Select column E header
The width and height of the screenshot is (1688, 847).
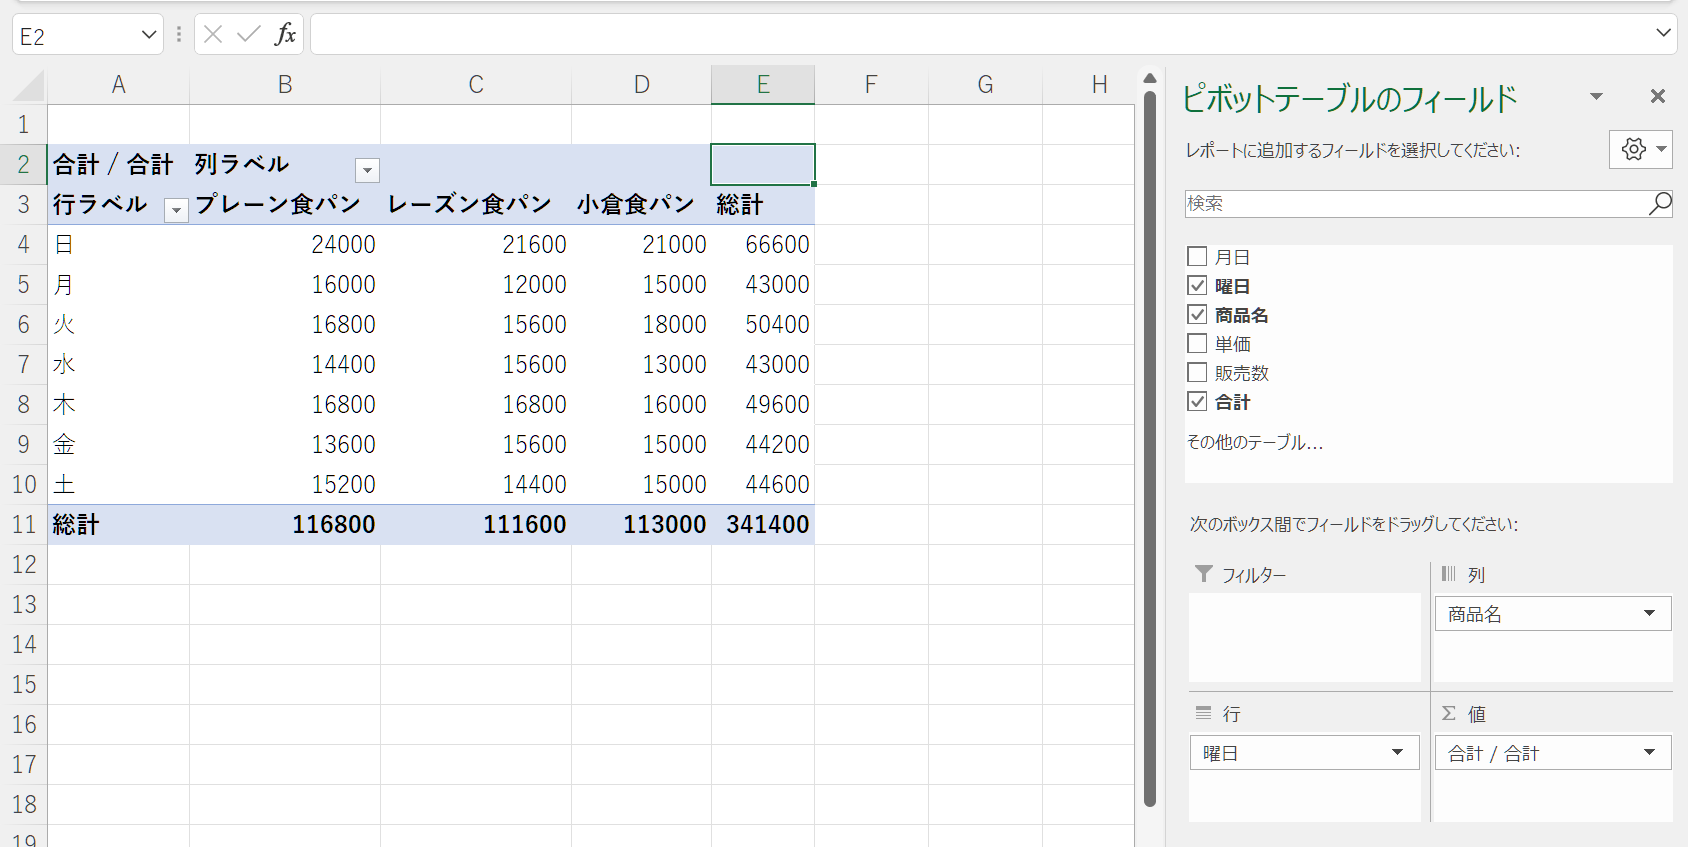tap(762, 85)
